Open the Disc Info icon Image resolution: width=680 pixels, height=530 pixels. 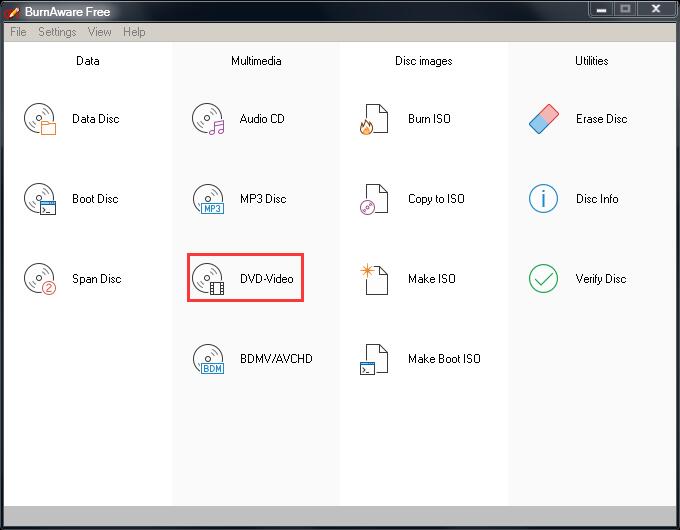click(x=543, y=199)
